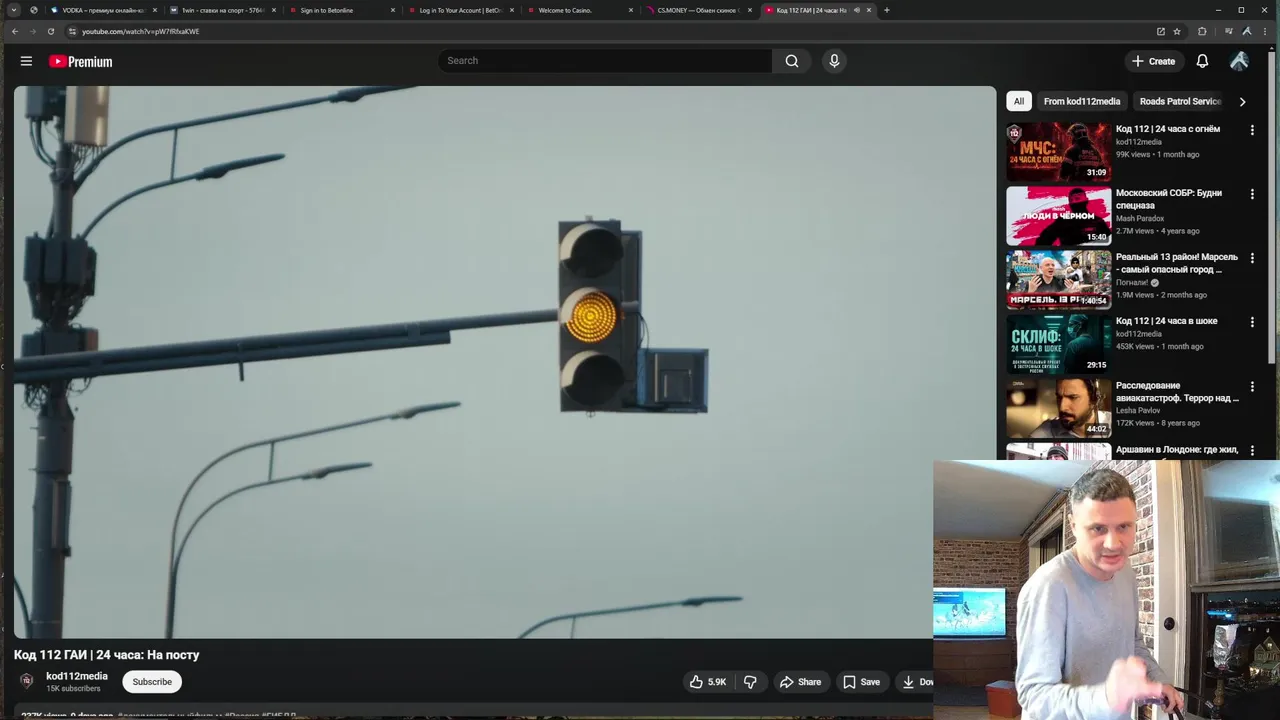Close the CS.MONEY tab

tap(749, 10)
